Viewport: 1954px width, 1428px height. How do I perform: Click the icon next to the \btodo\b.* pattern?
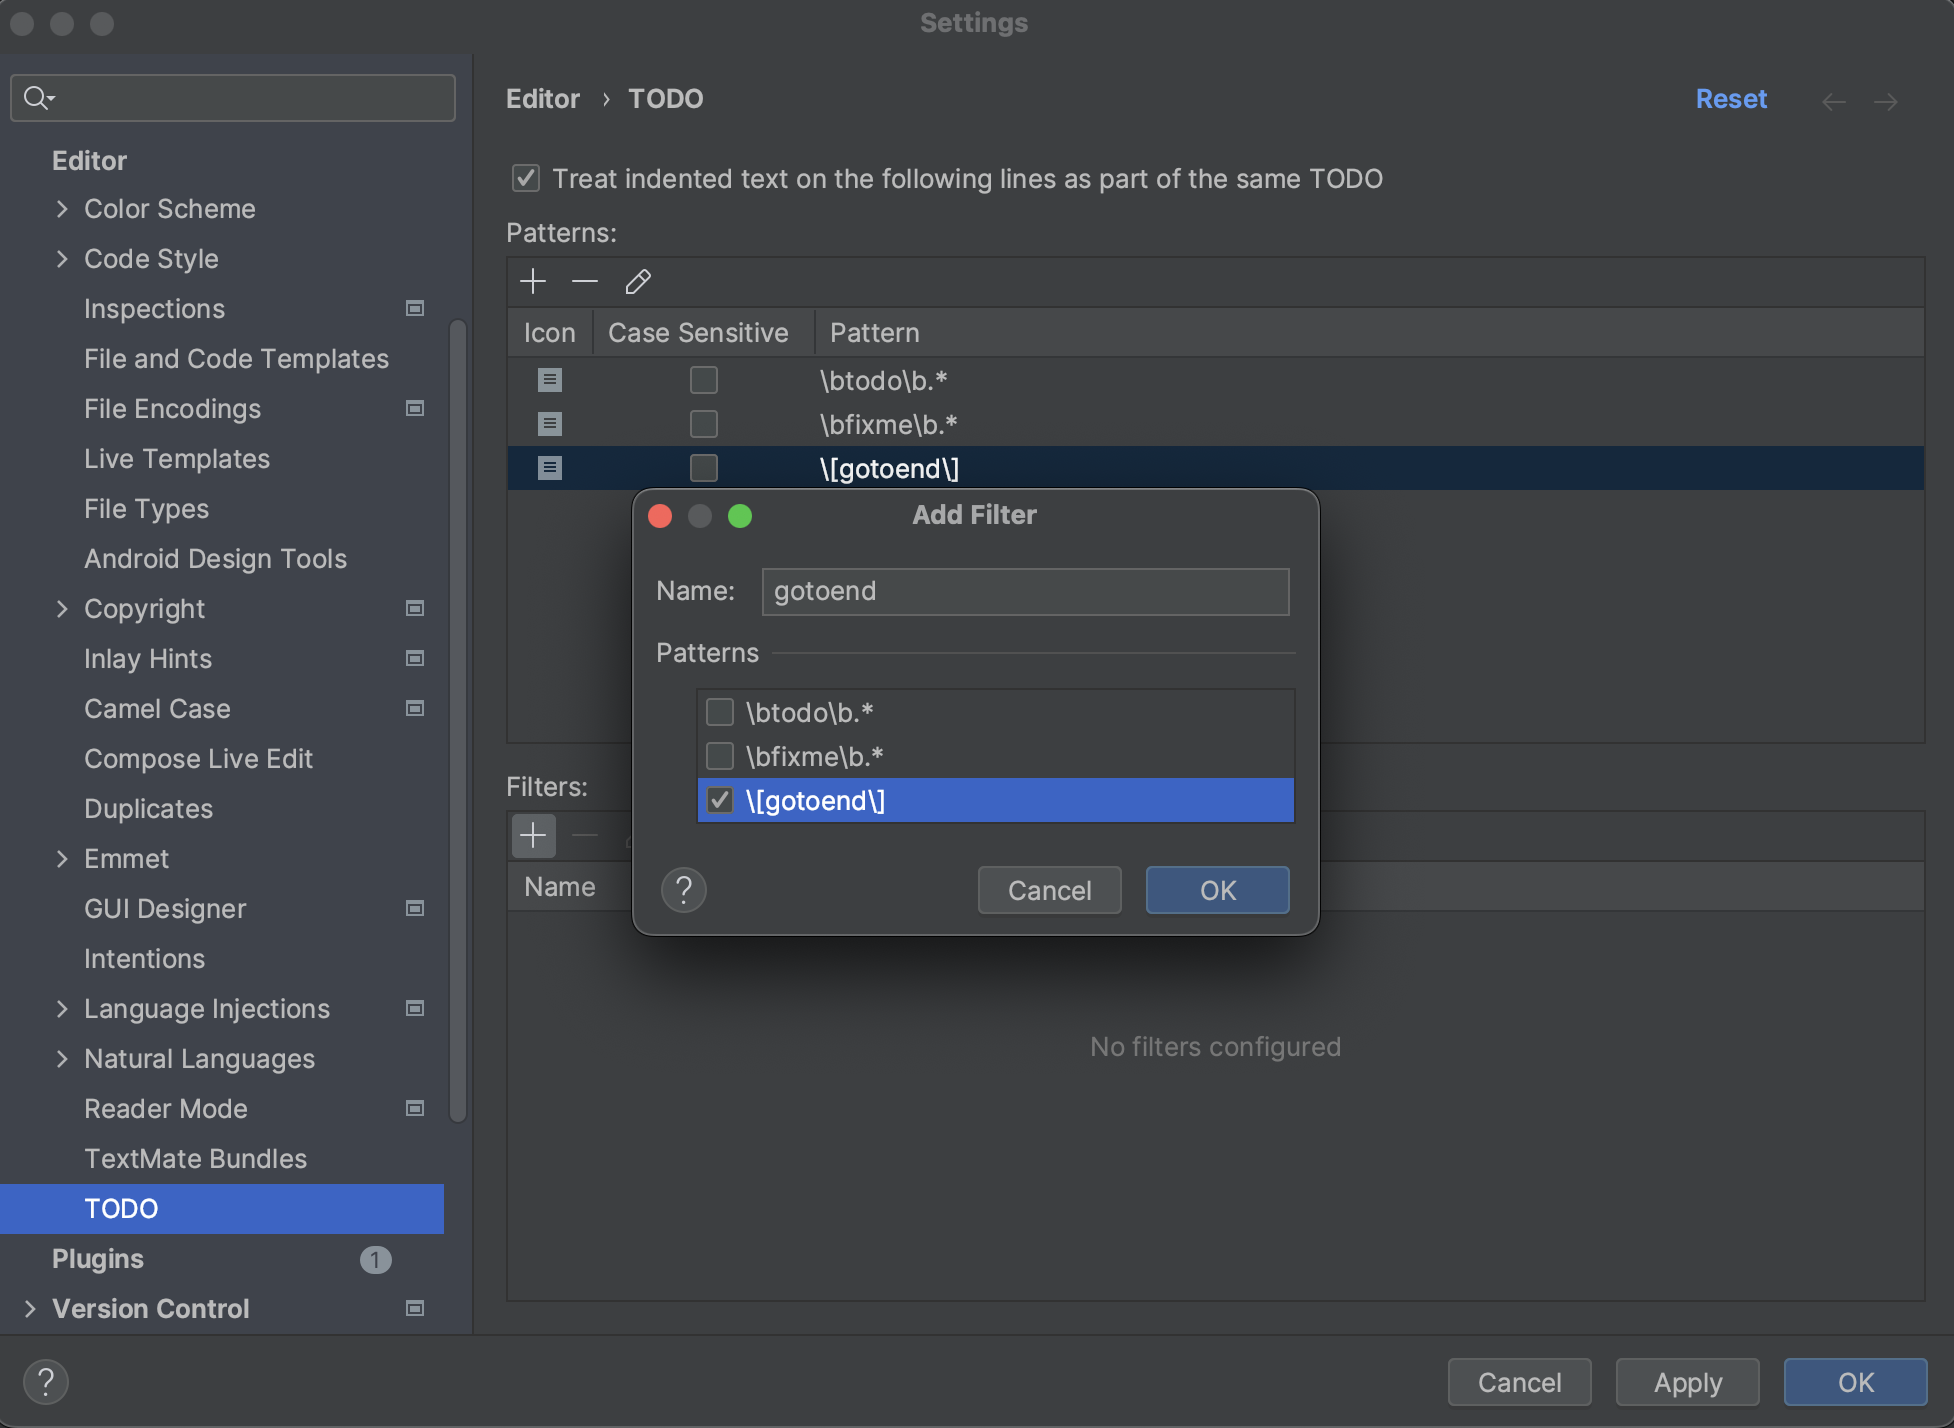550,380
